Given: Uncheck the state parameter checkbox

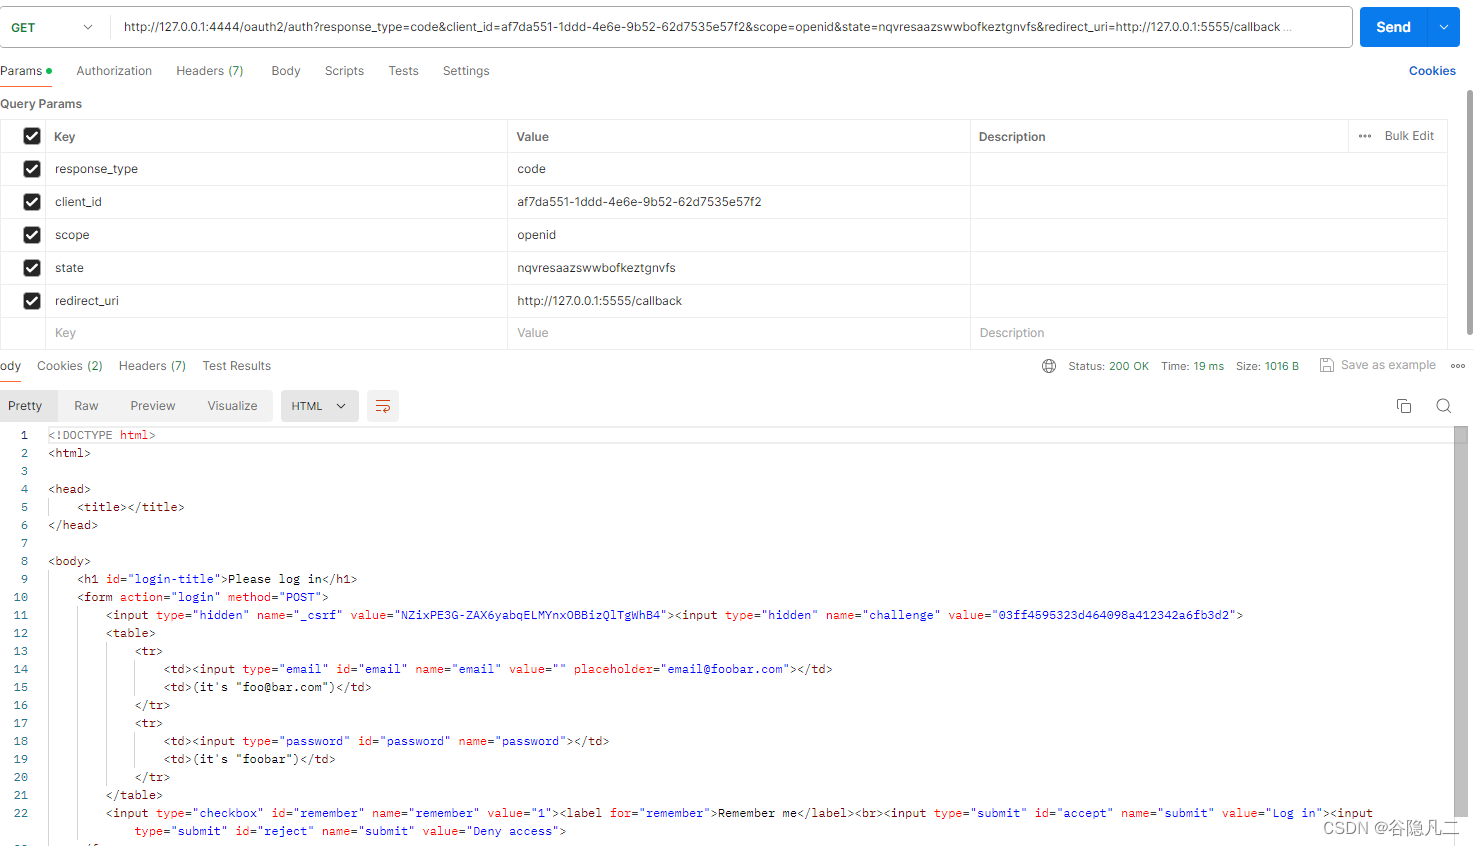Looking at the screenshot, I should tap(32, 268).
